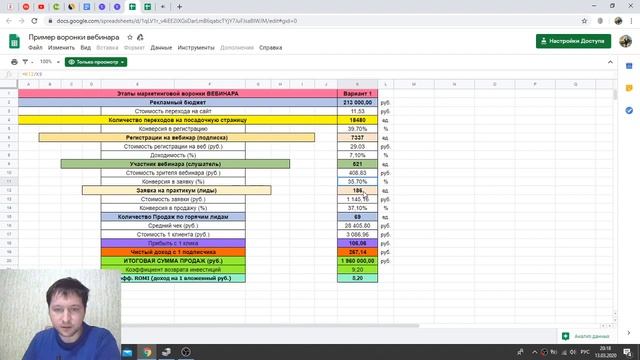Open the Chrome three-dot menu
Viewport: 640px width, 360px height.
[x=631, y=21]
